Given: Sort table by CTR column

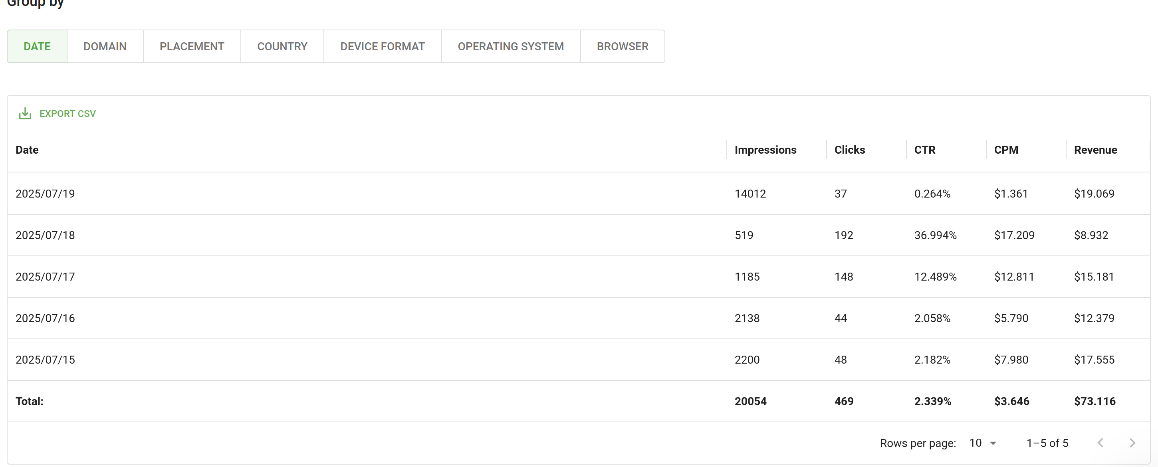Looking at the screenshot, I should coord(925,150).
